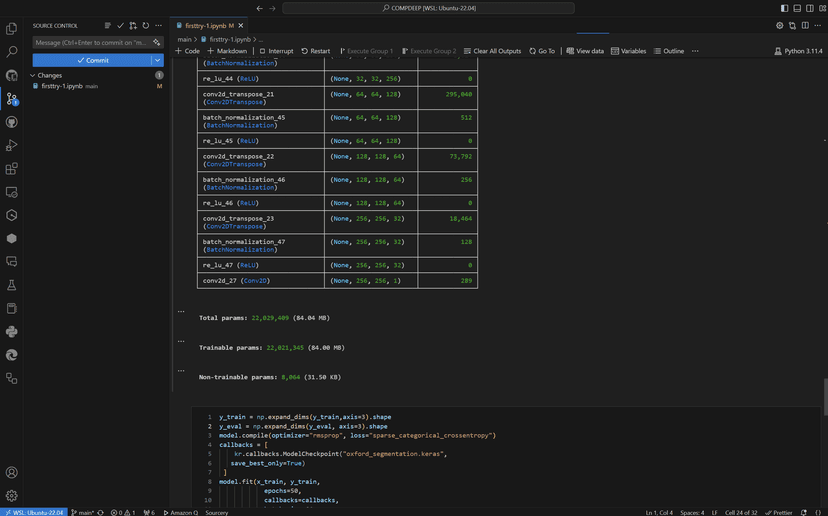Click the blue Commit button
828x516 pixels.
pyautogui.click(x=91, y=60)
